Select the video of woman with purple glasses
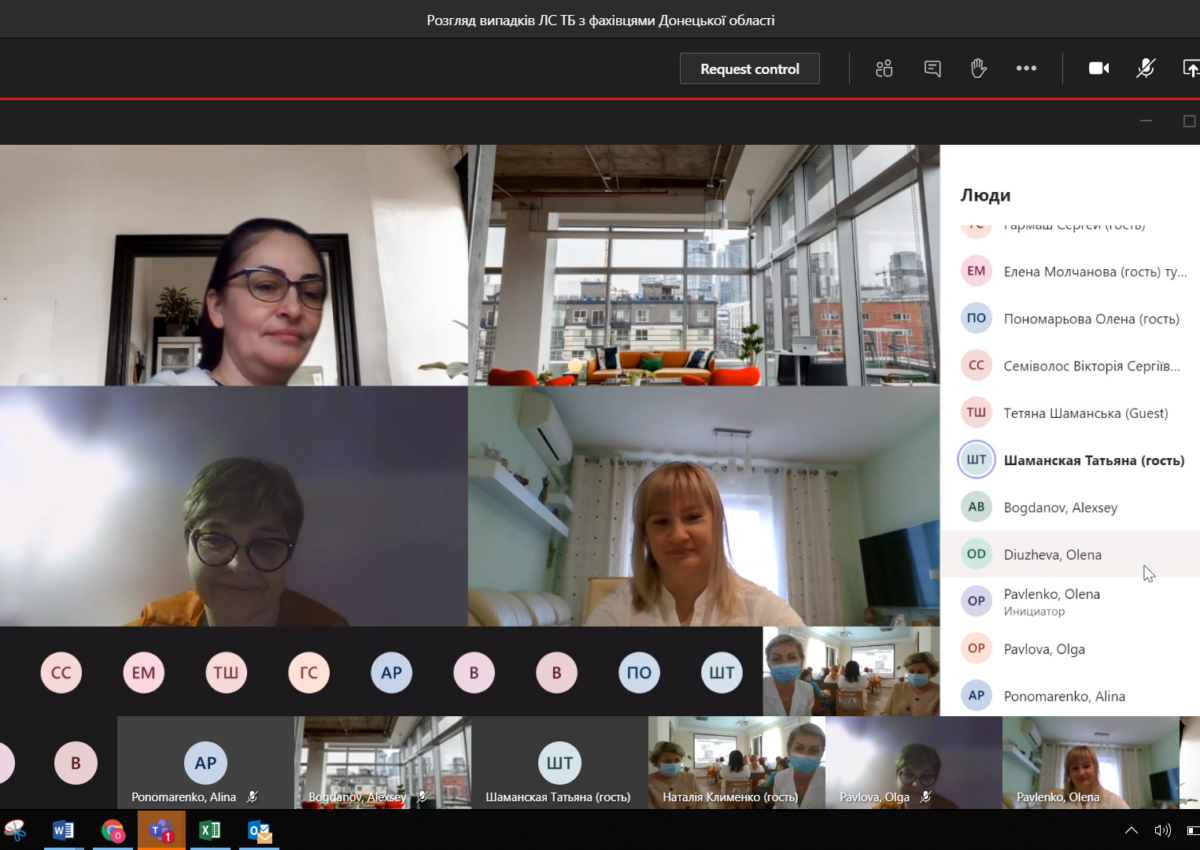Viewport: 1200px width, 850px height. [x=233, y=265]
